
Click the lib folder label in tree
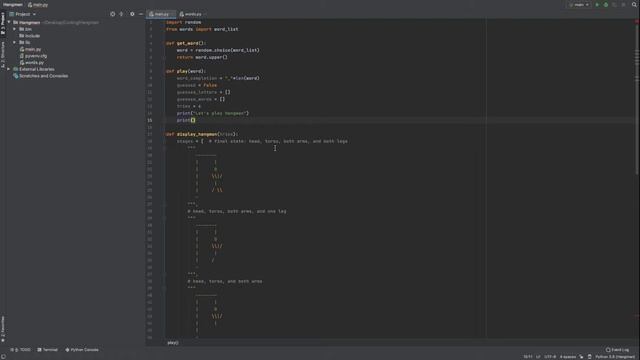pos(27,42)
